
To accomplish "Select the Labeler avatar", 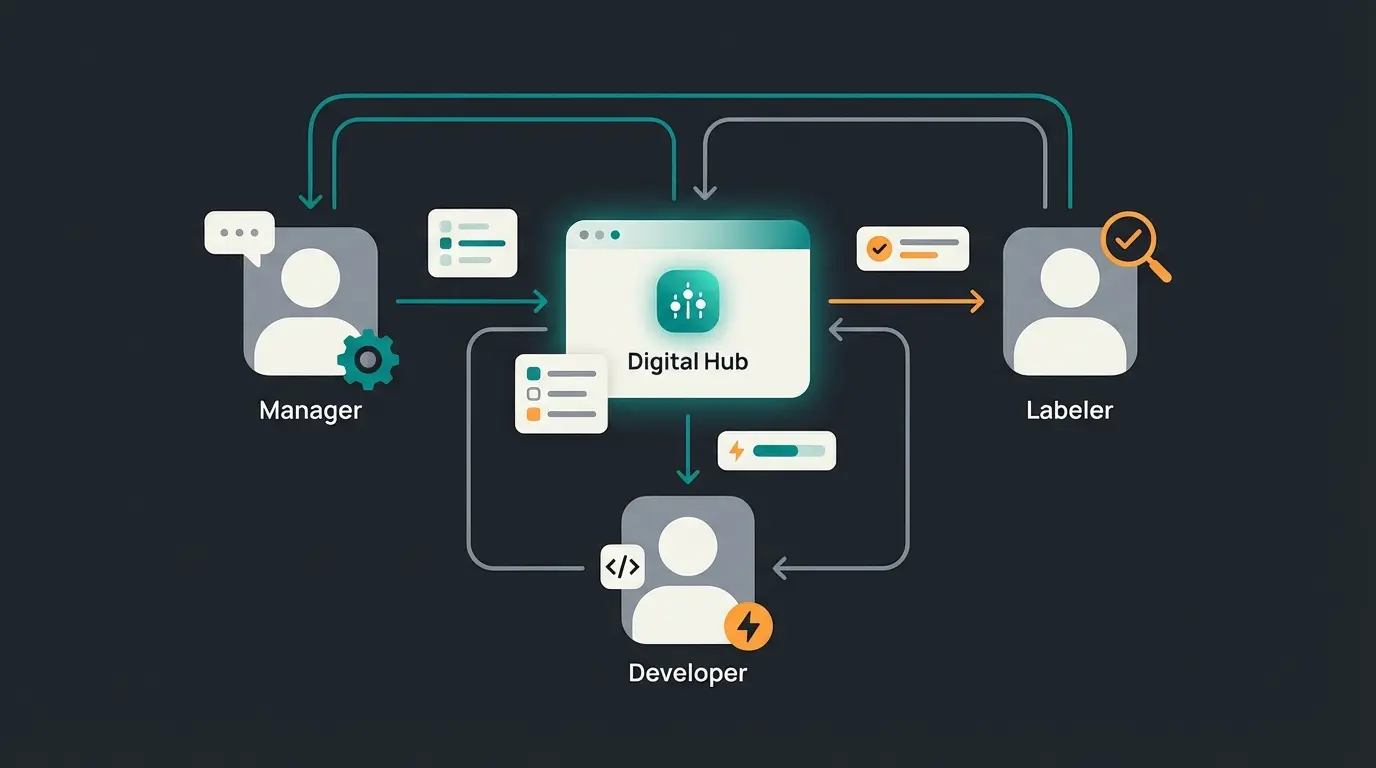I will (x=1069, y=300).
